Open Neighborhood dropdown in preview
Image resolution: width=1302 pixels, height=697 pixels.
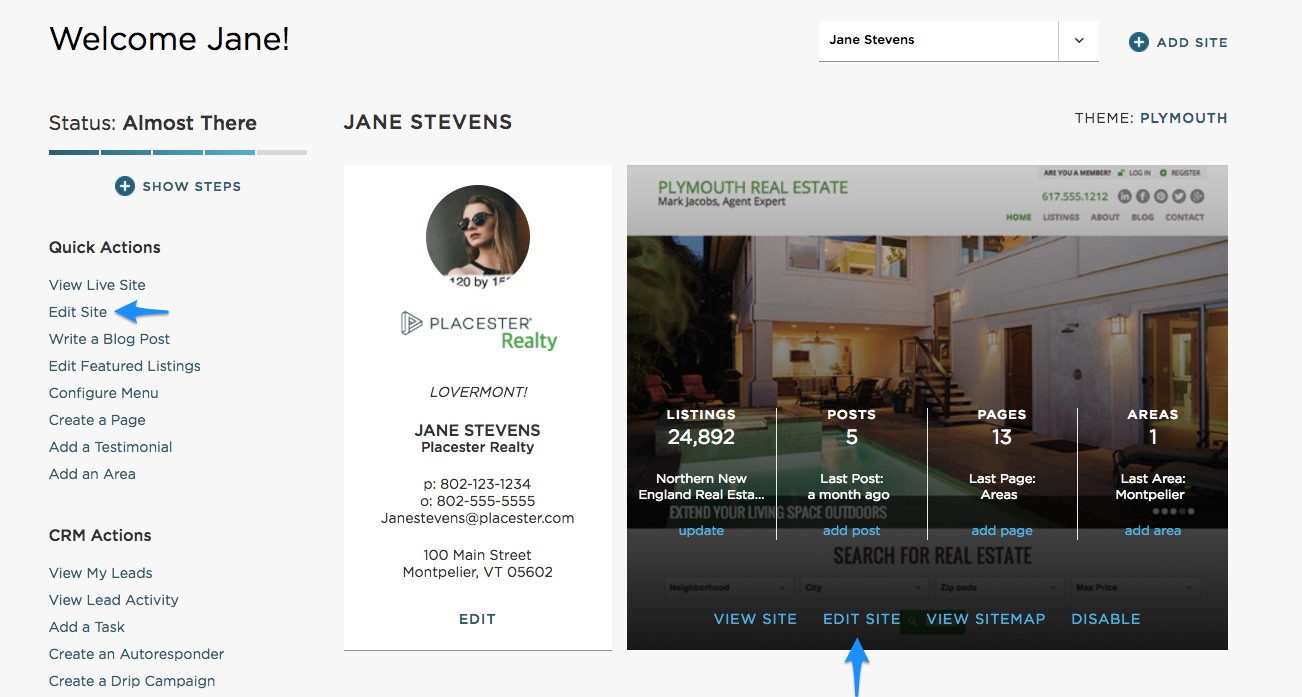pyautogui.click(x=727, y=588)
